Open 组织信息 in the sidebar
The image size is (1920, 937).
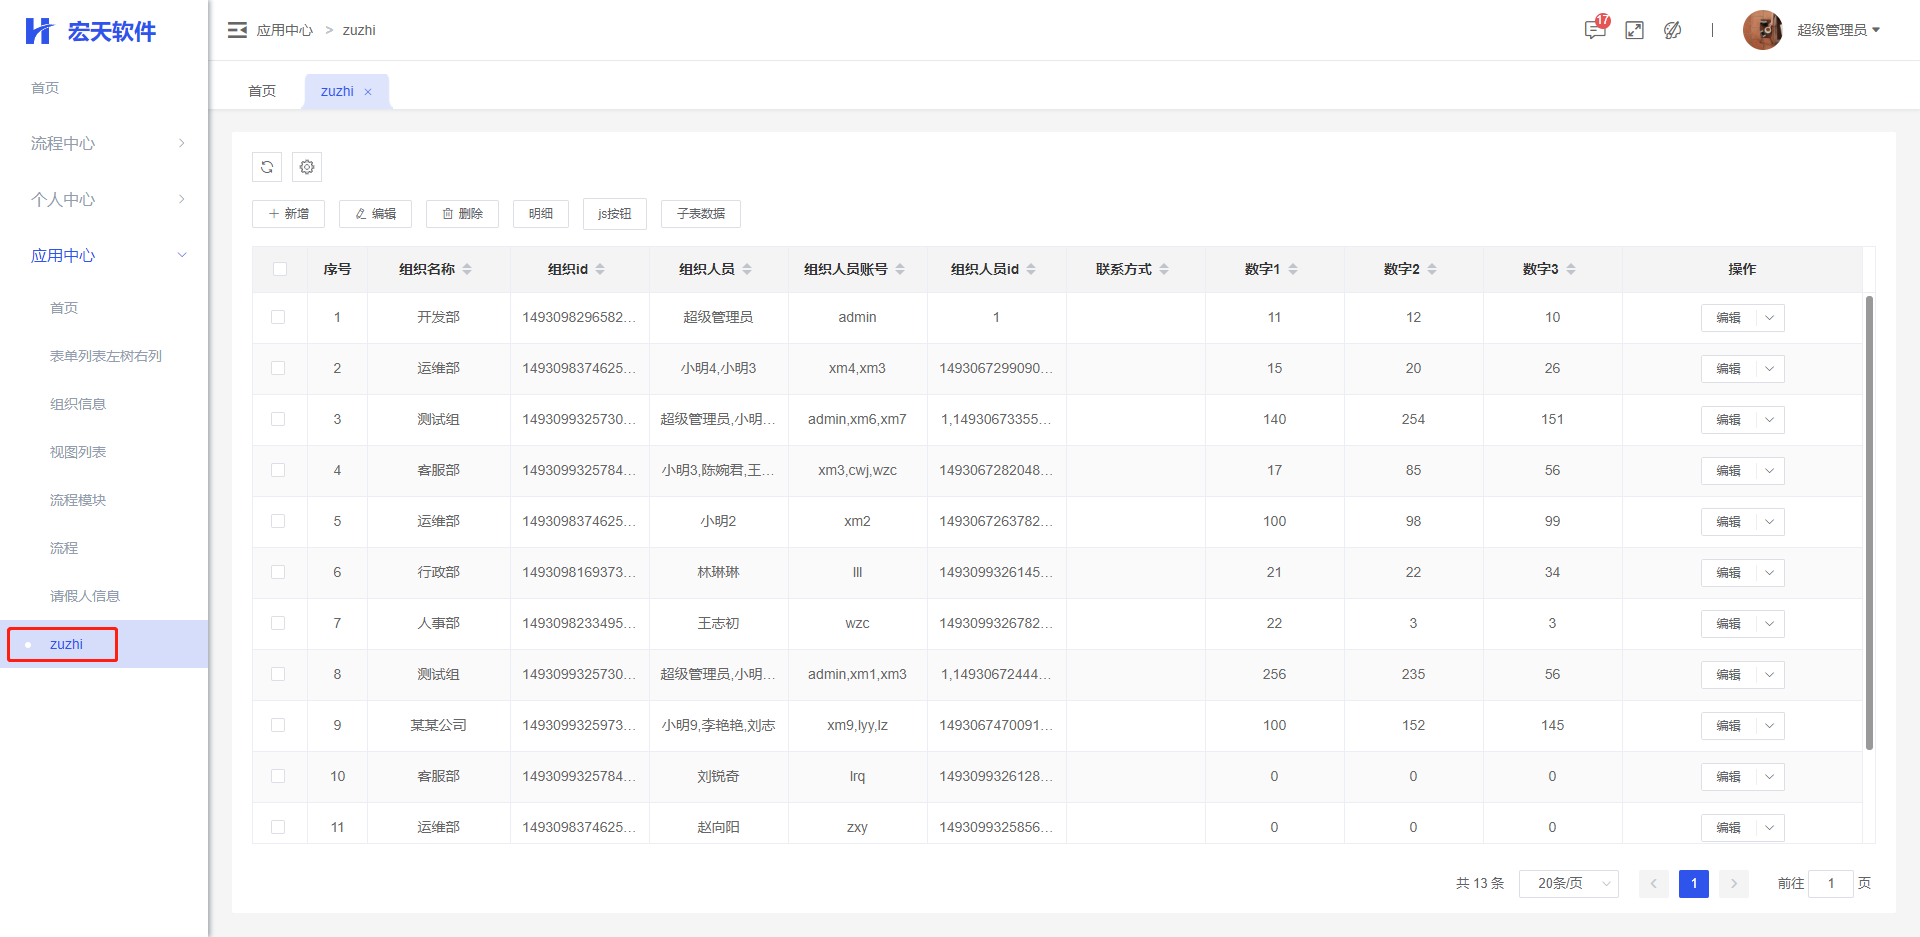tap(78, 404)
